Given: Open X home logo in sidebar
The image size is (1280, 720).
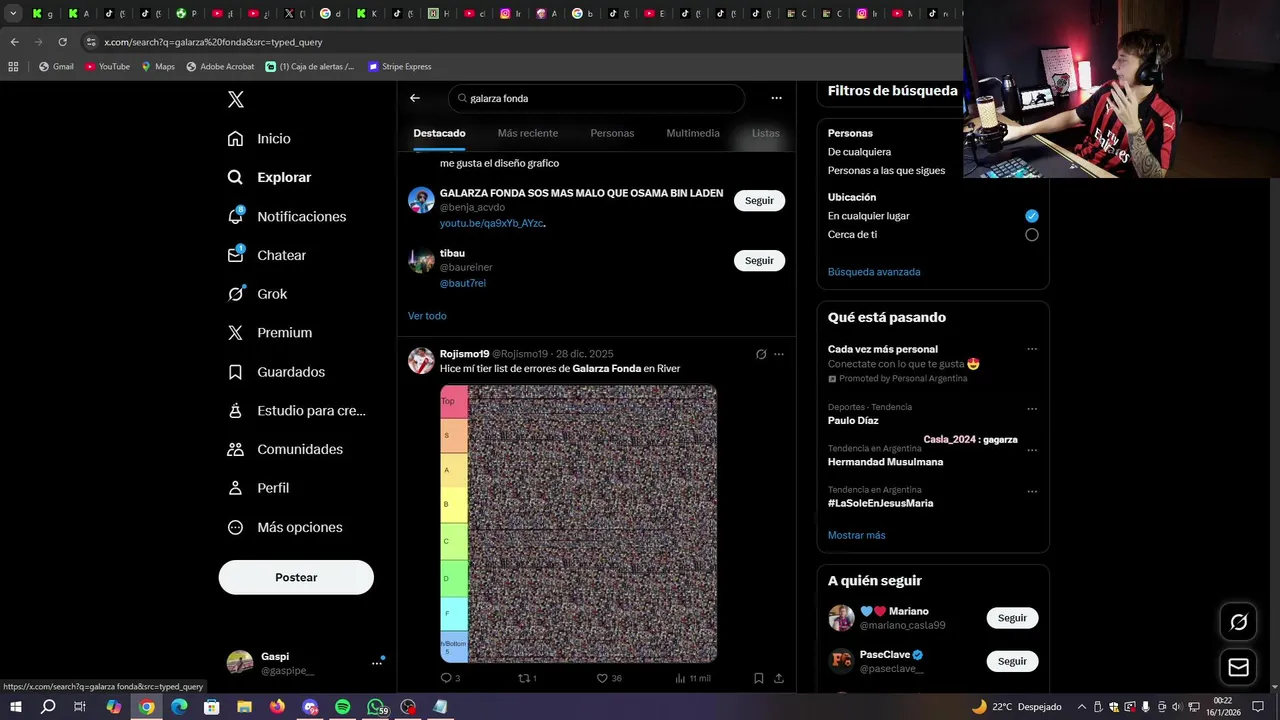Looking at the screenshot, I should coord(236,99).
